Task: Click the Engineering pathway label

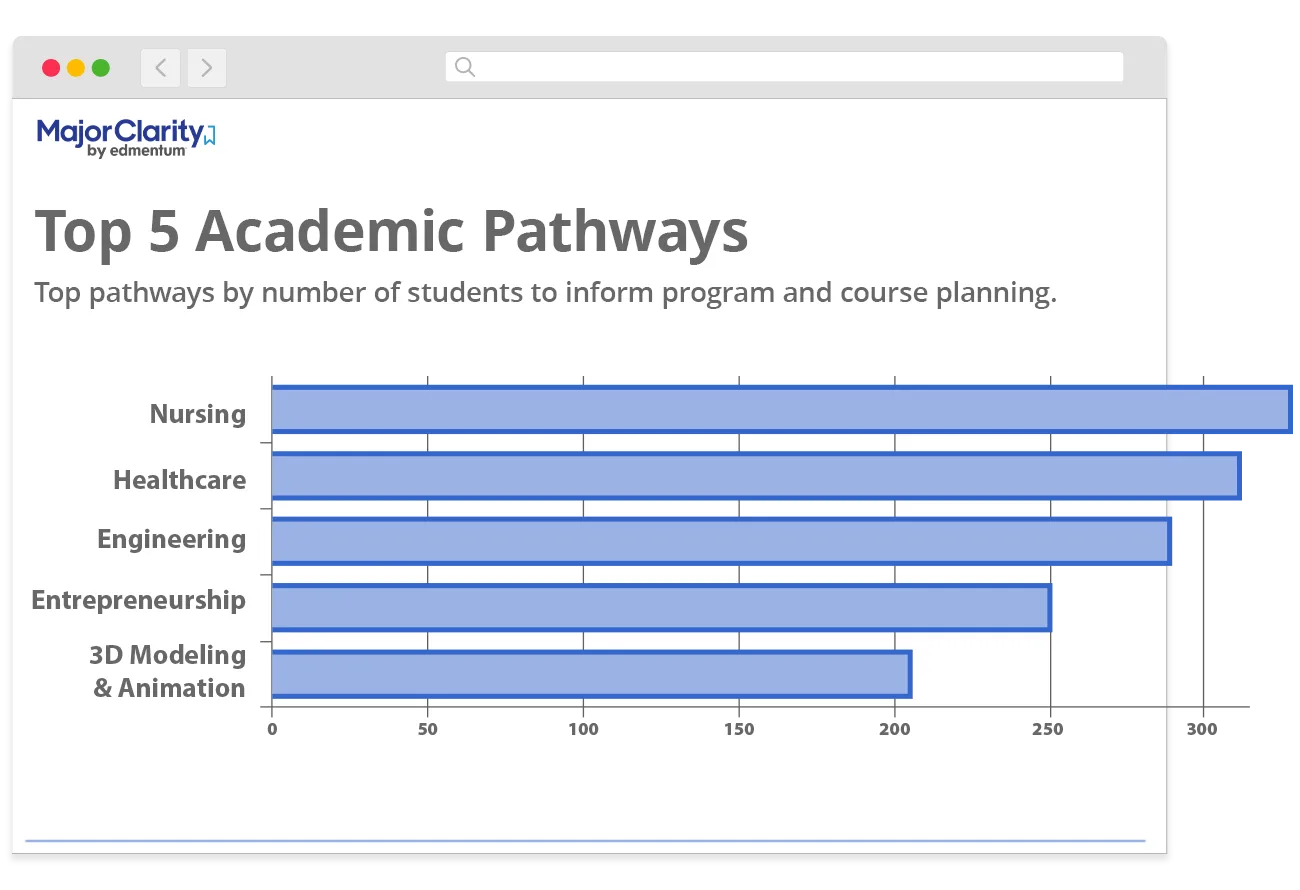Action: tap(172, 540)
